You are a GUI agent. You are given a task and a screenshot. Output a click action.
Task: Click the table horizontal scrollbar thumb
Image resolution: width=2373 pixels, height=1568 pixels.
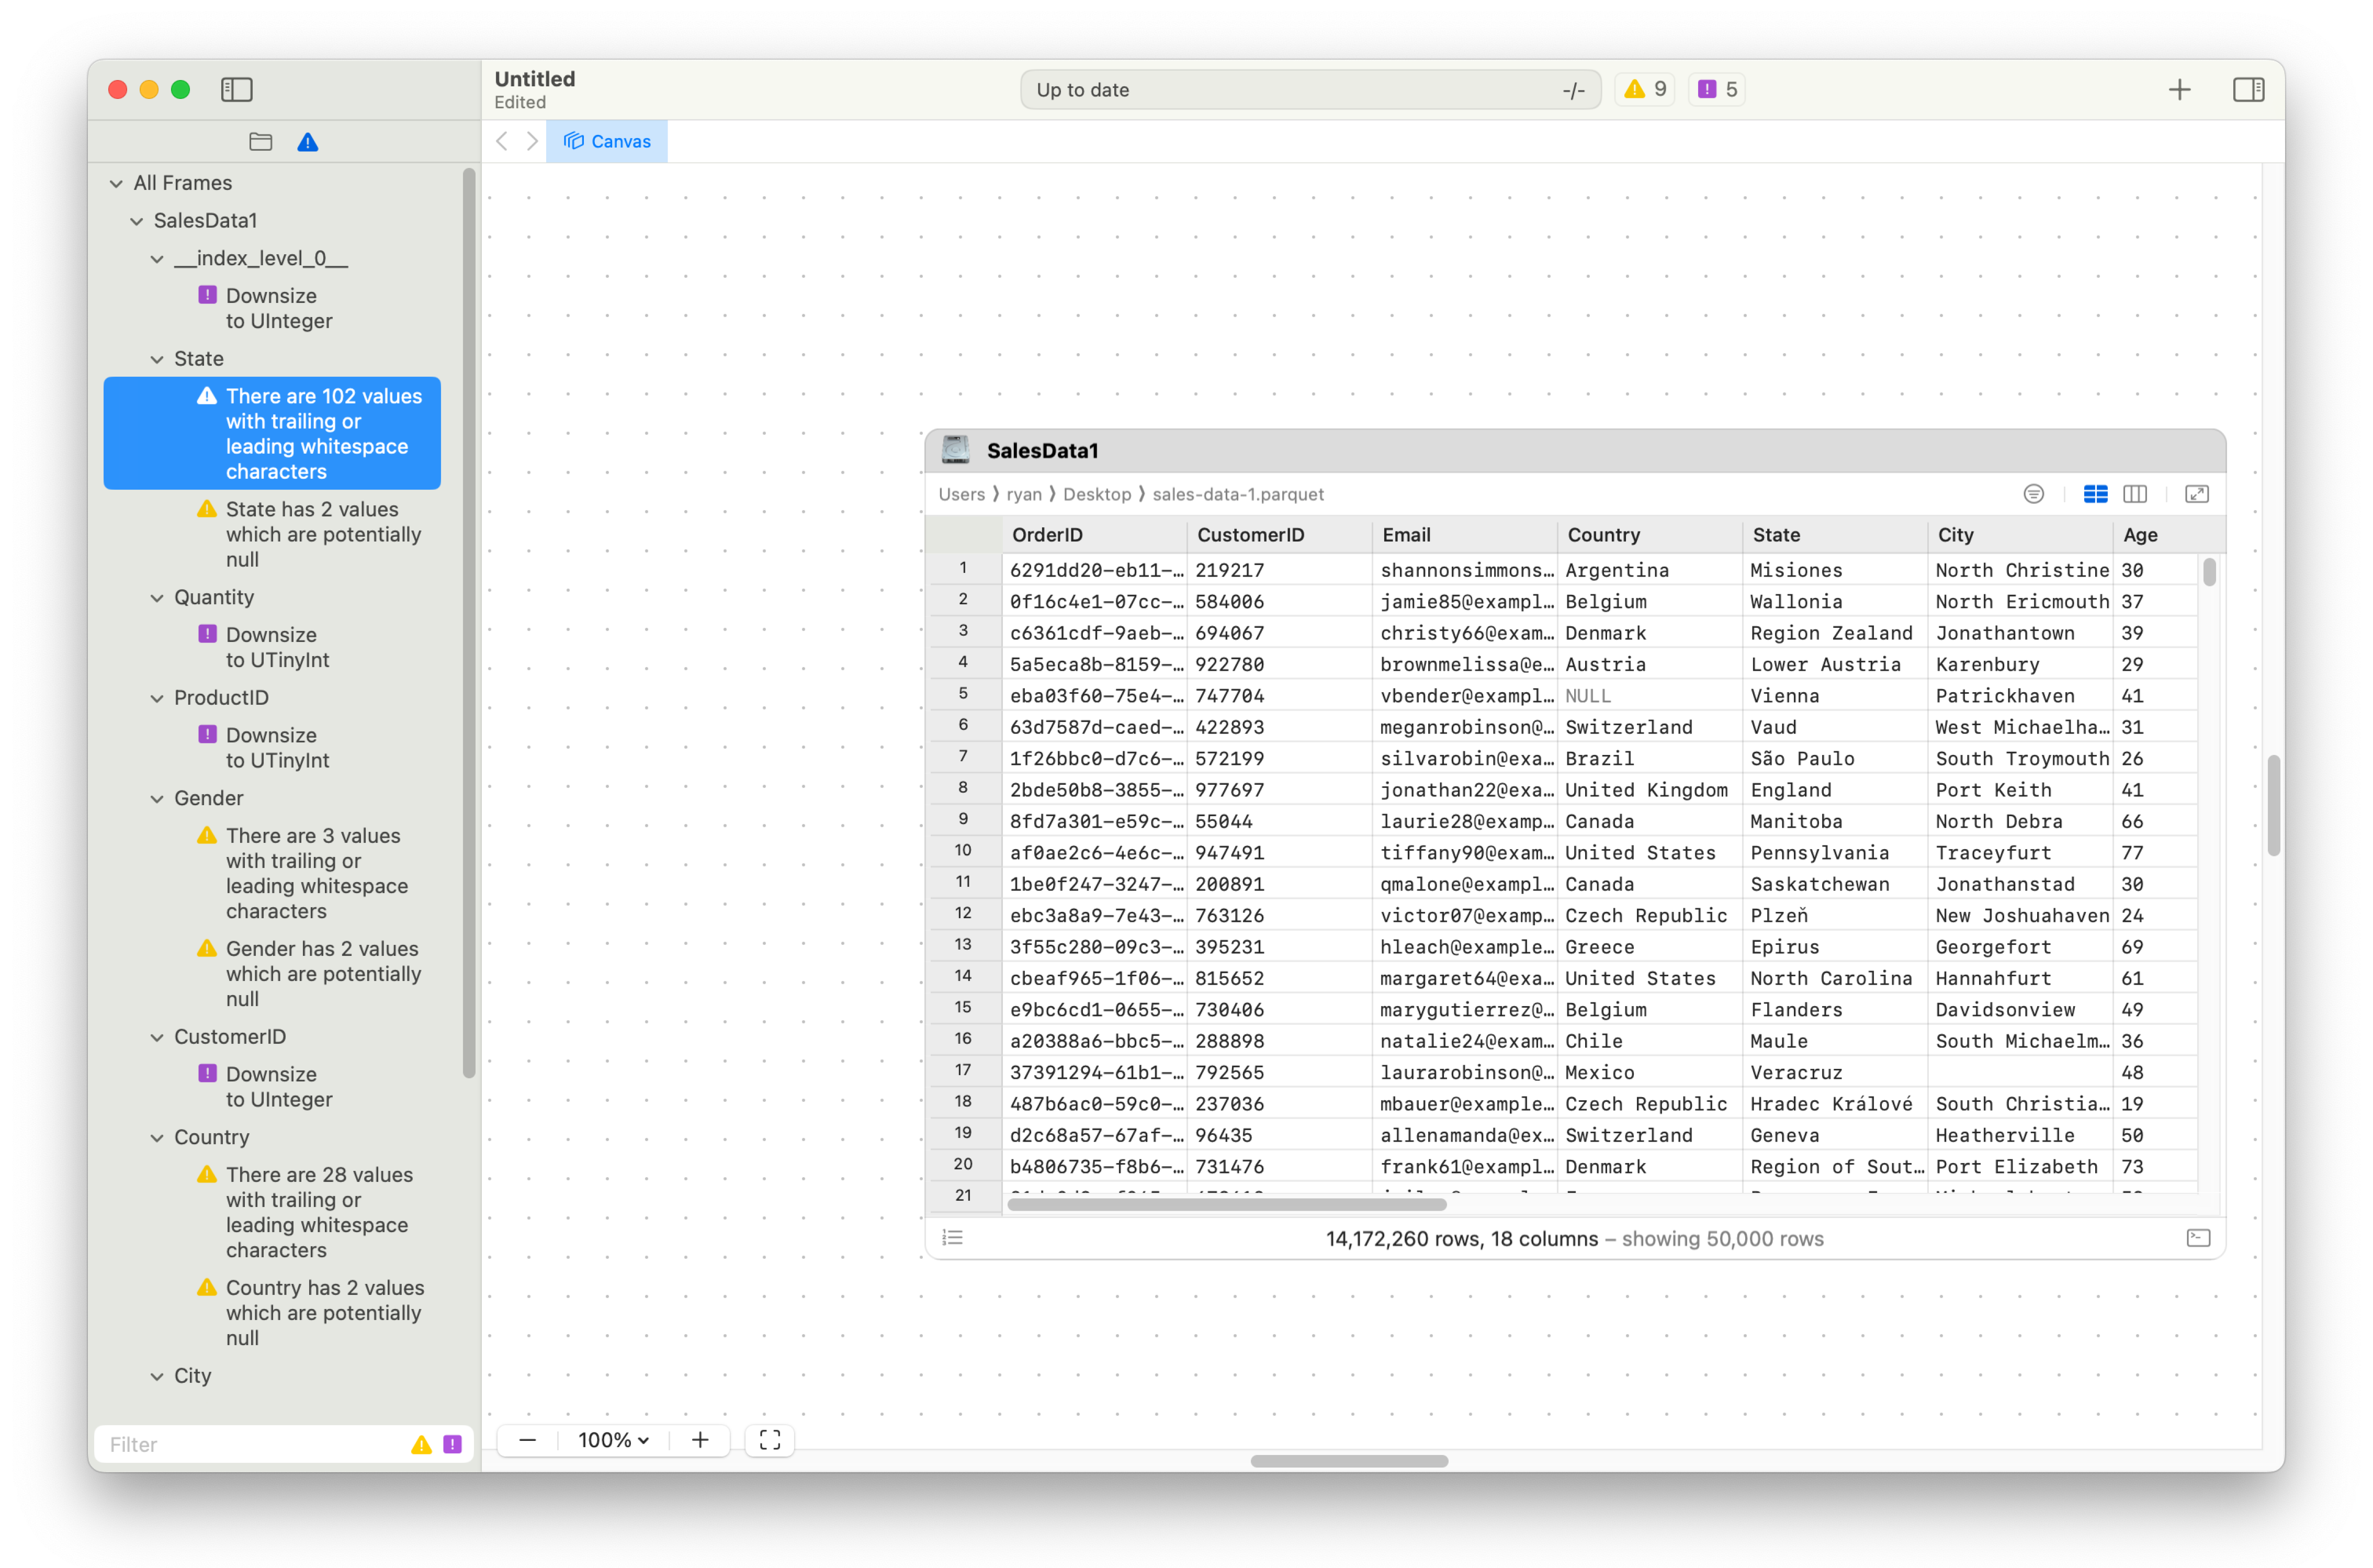[x=1227, y=1205]
